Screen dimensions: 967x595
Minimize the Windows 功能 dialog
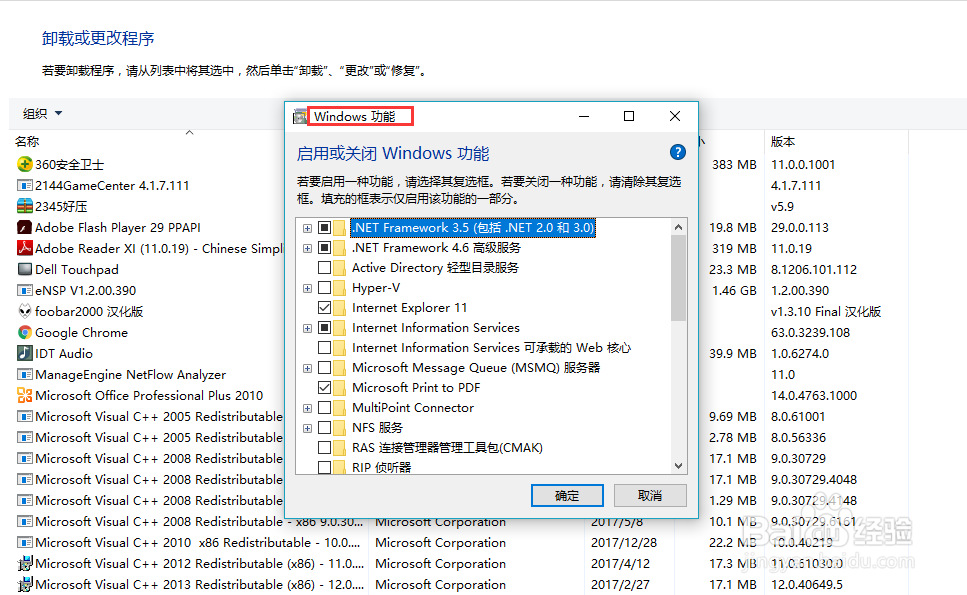point(584,116)
